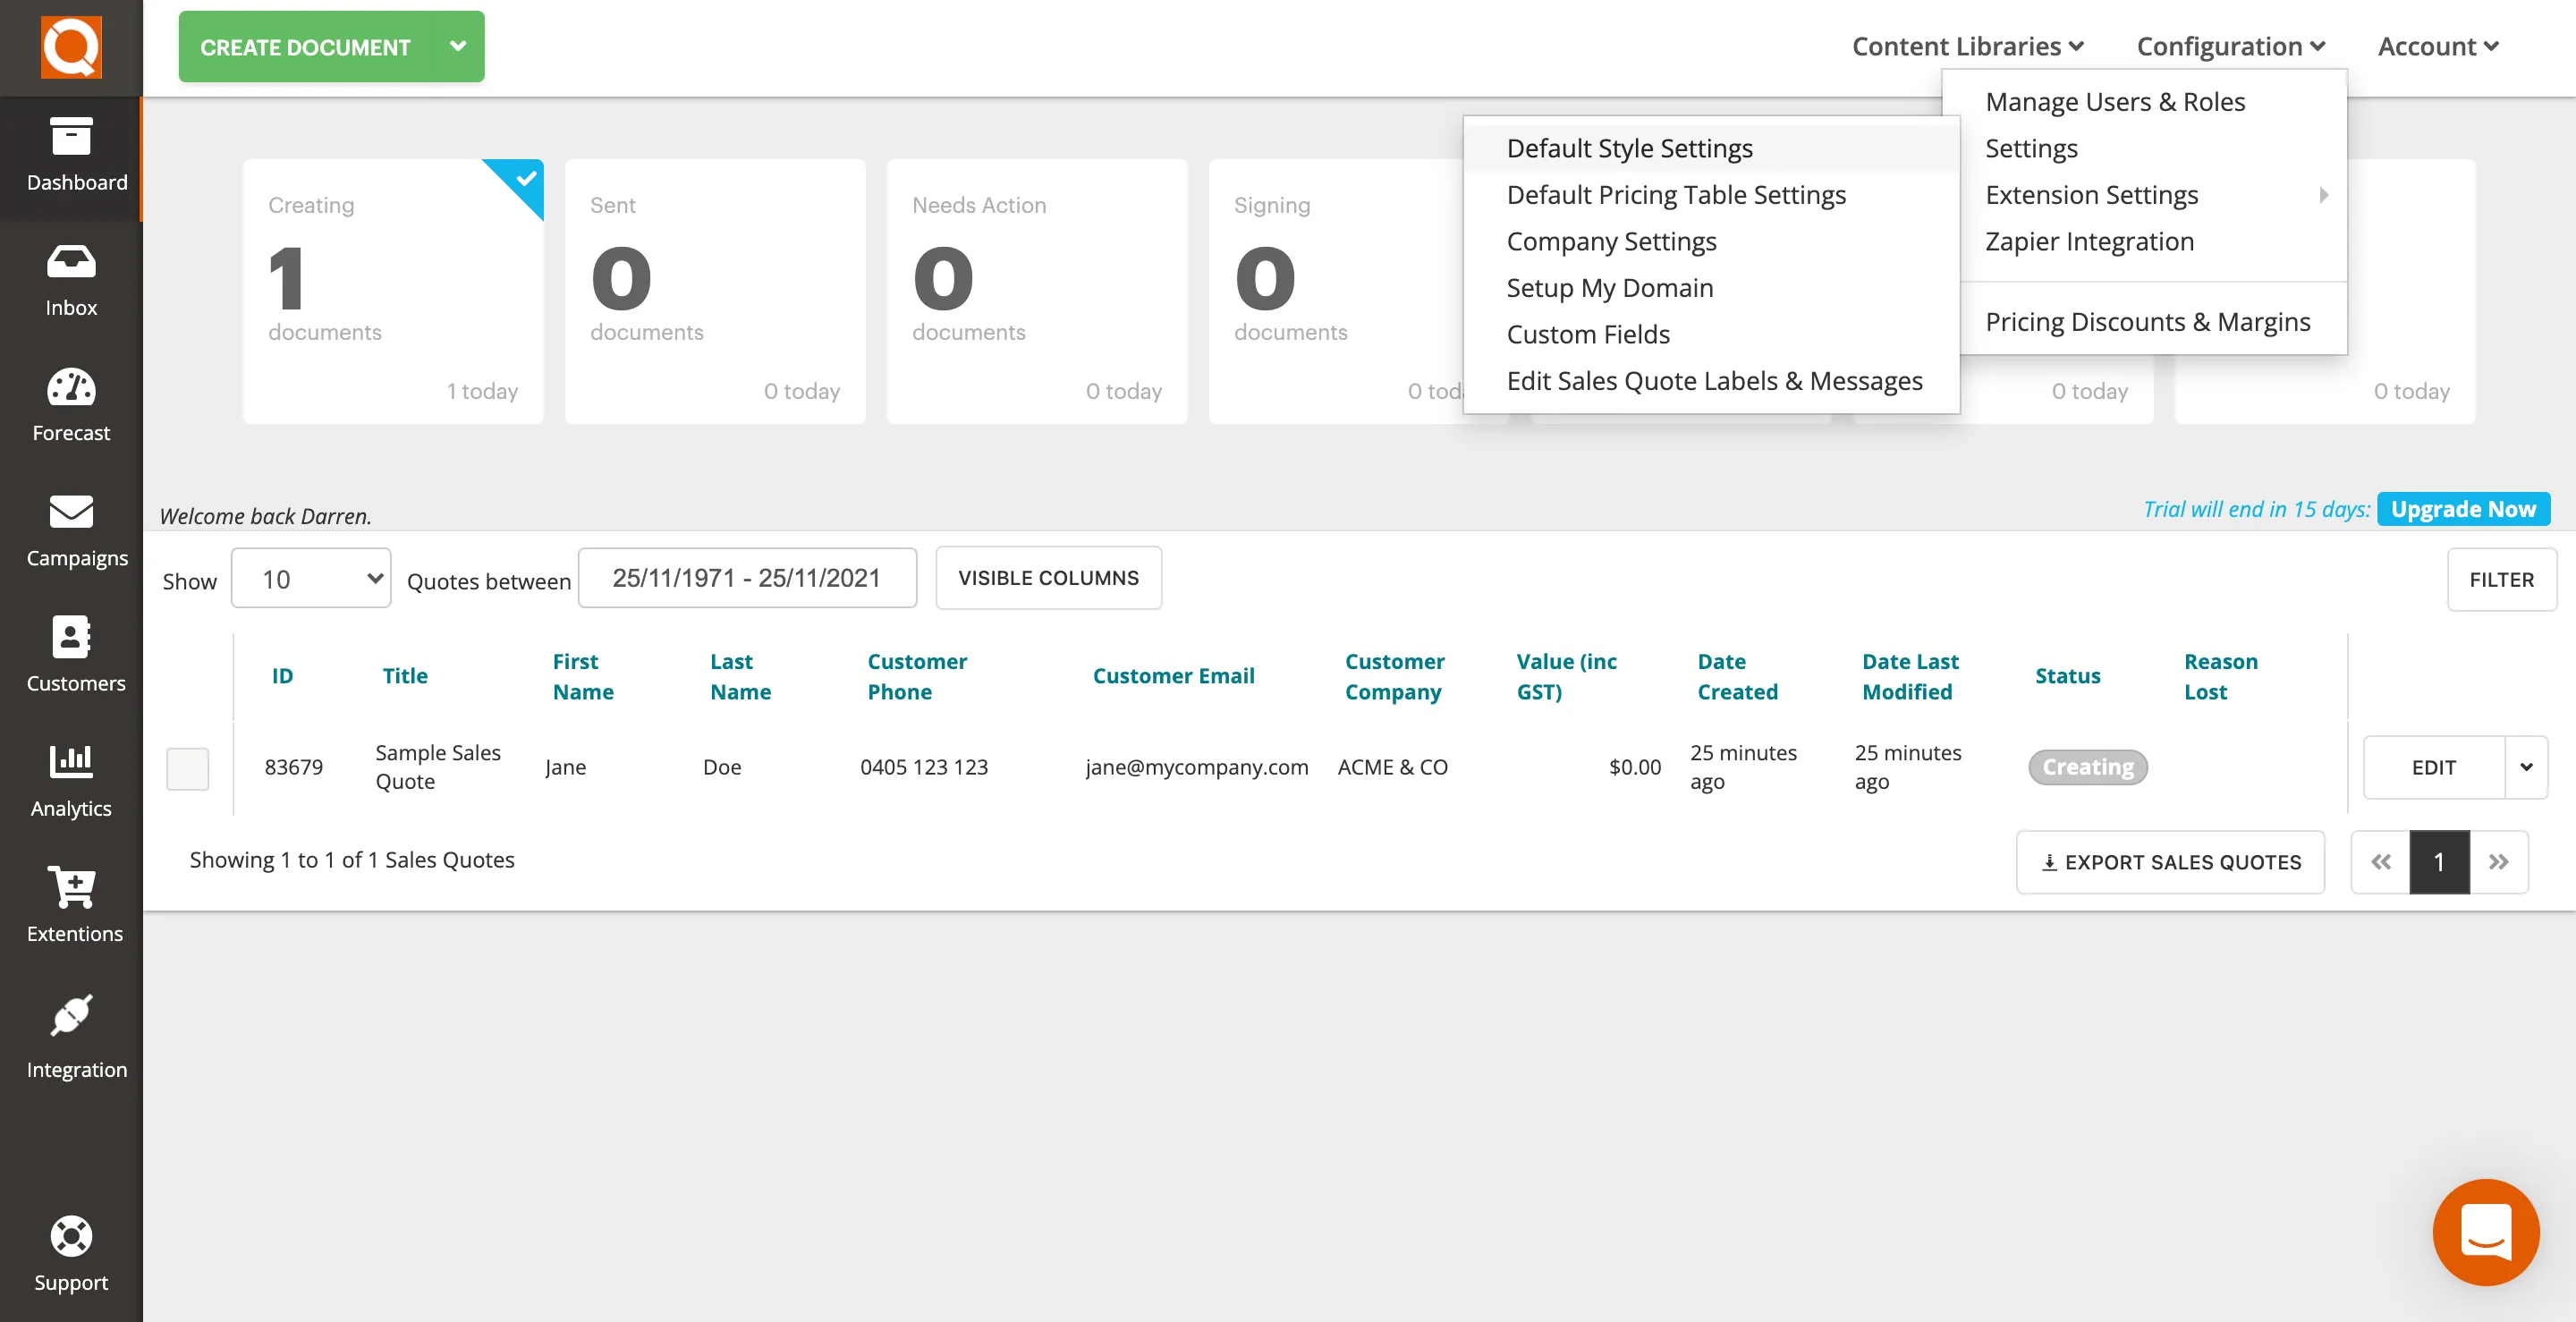Click Export Sales Quotes
Image resolution: width=2576 pixels, height=1322 pixels.
point(2170,861)
